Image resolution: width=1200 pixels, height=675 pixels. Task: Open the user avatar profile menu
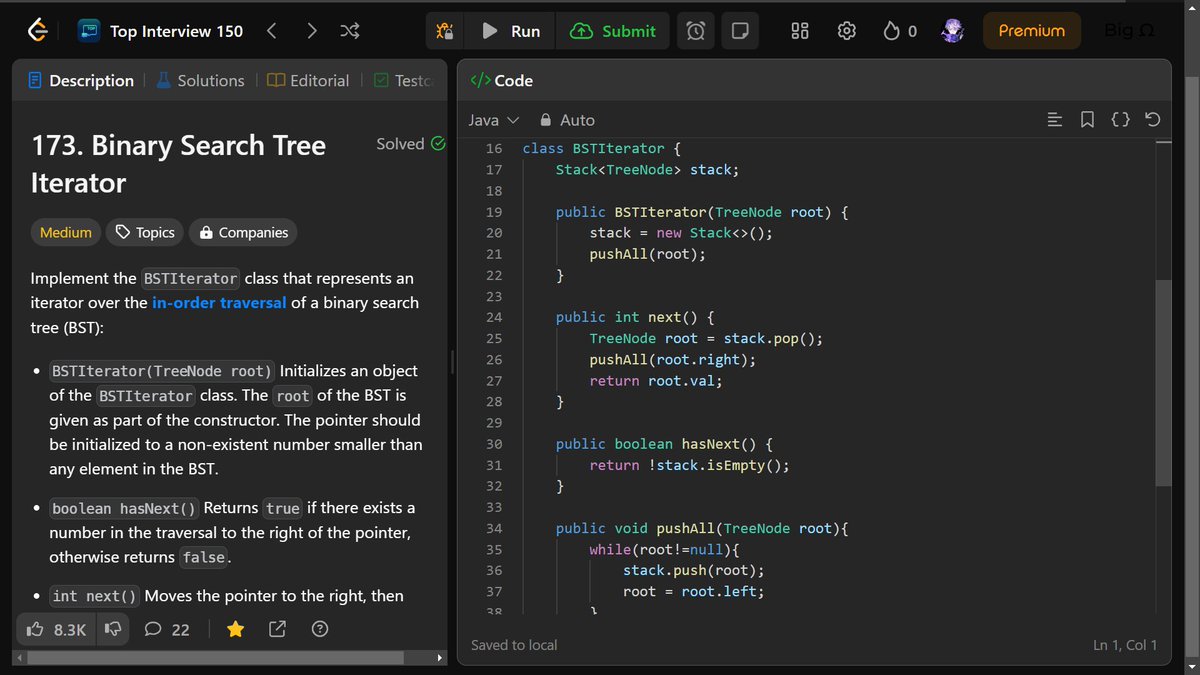point(953,31)
